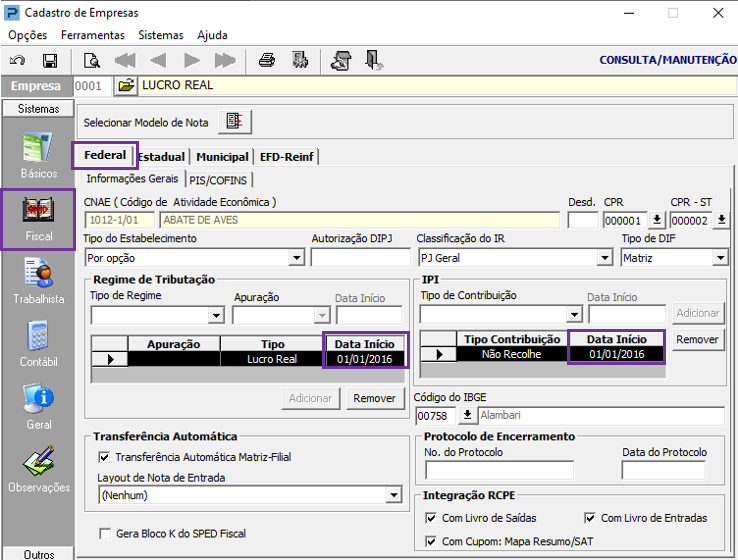738x560 pixels.
Task: Go to next record arrow
Action: pyautogui.click(x=192, y=61)
